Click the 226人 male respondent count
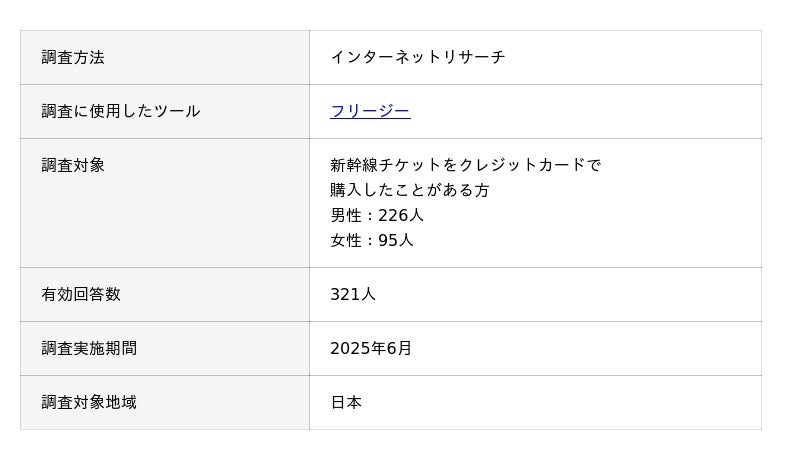The width and height of the screenshot is (800, 460). click(401, 215)
